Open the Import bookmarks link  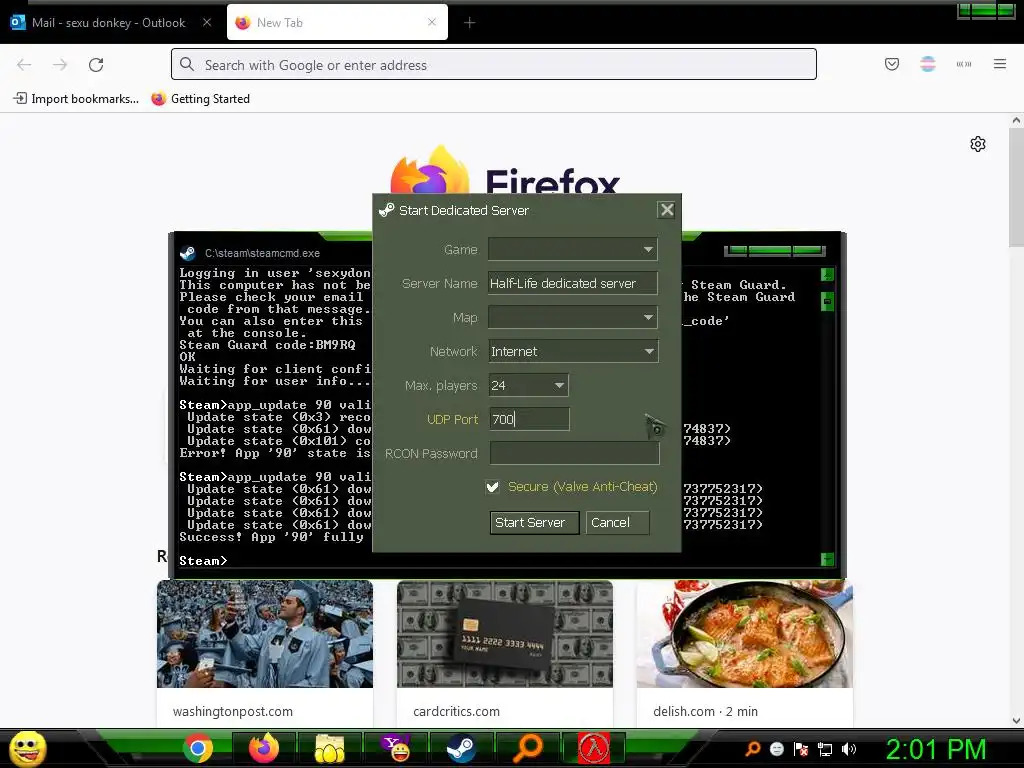pyautogui.click(x=85, y=99)
